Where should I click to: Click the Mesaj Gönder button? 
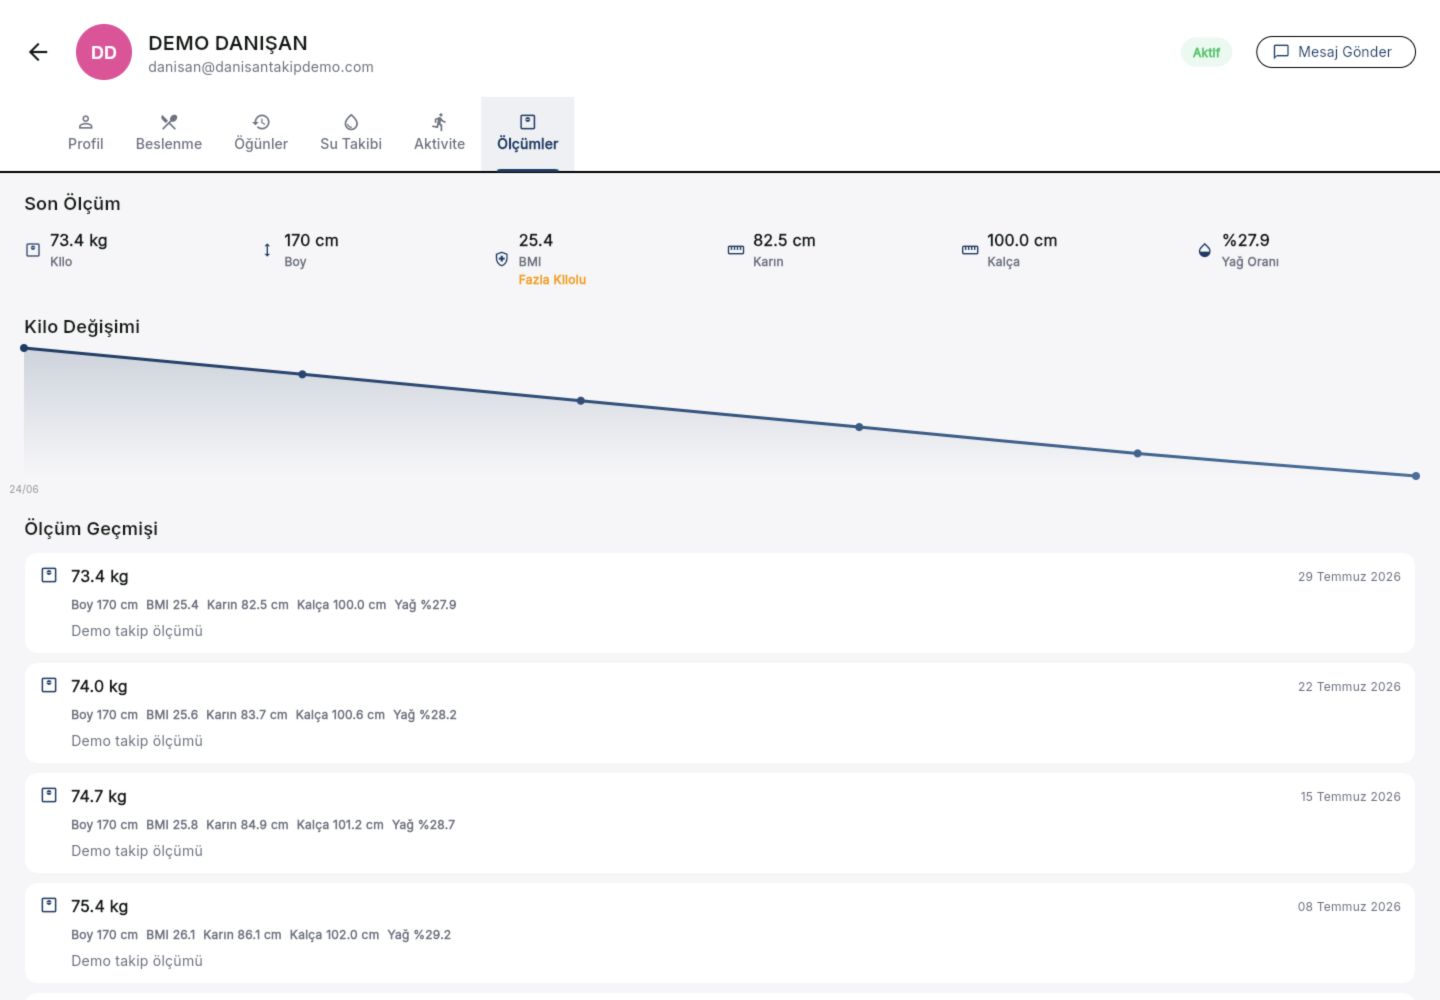[x=1335, y=52]
